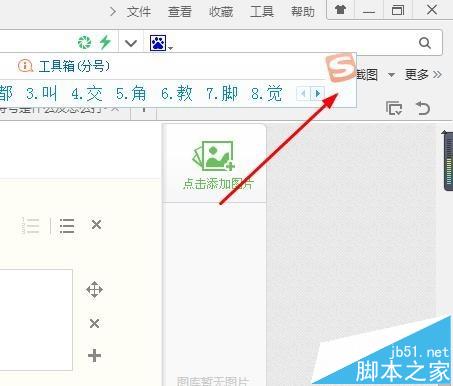Apply numbered list formatting icon
This screenshot has height=386, width=453.
(31, 226)
